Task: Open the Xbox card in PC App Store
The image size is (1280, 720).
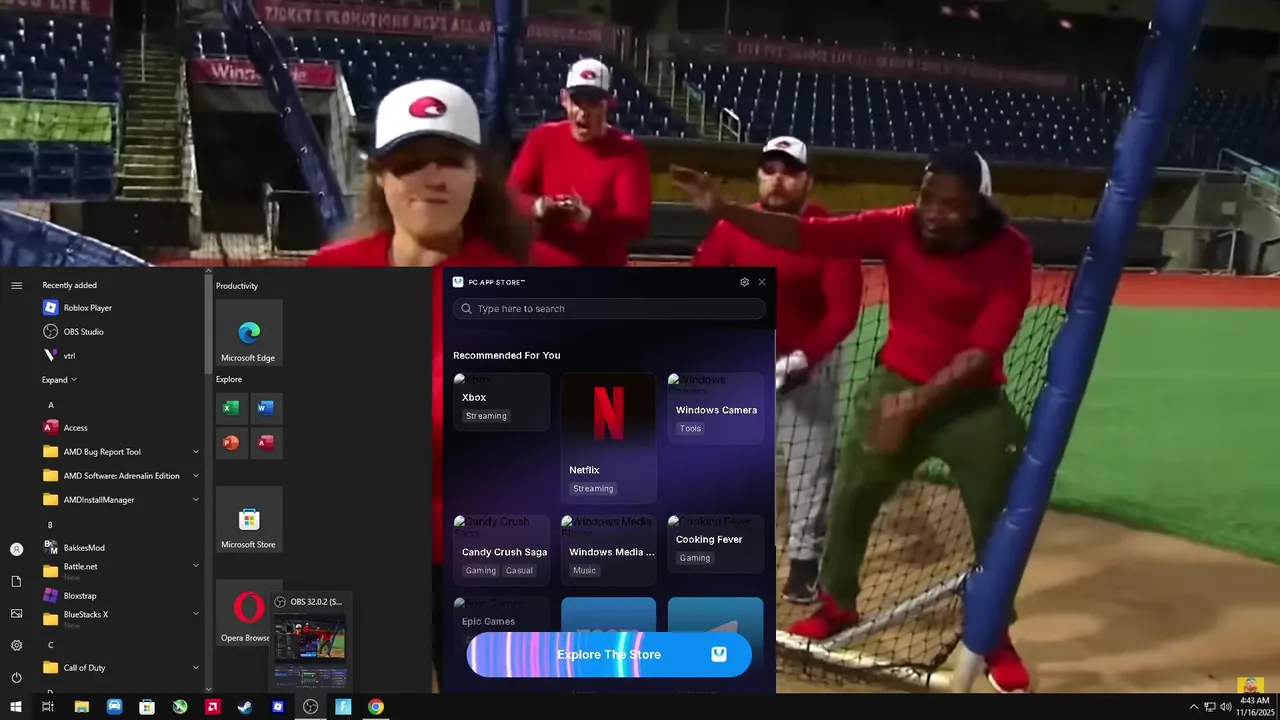Action: click(501, 402)
